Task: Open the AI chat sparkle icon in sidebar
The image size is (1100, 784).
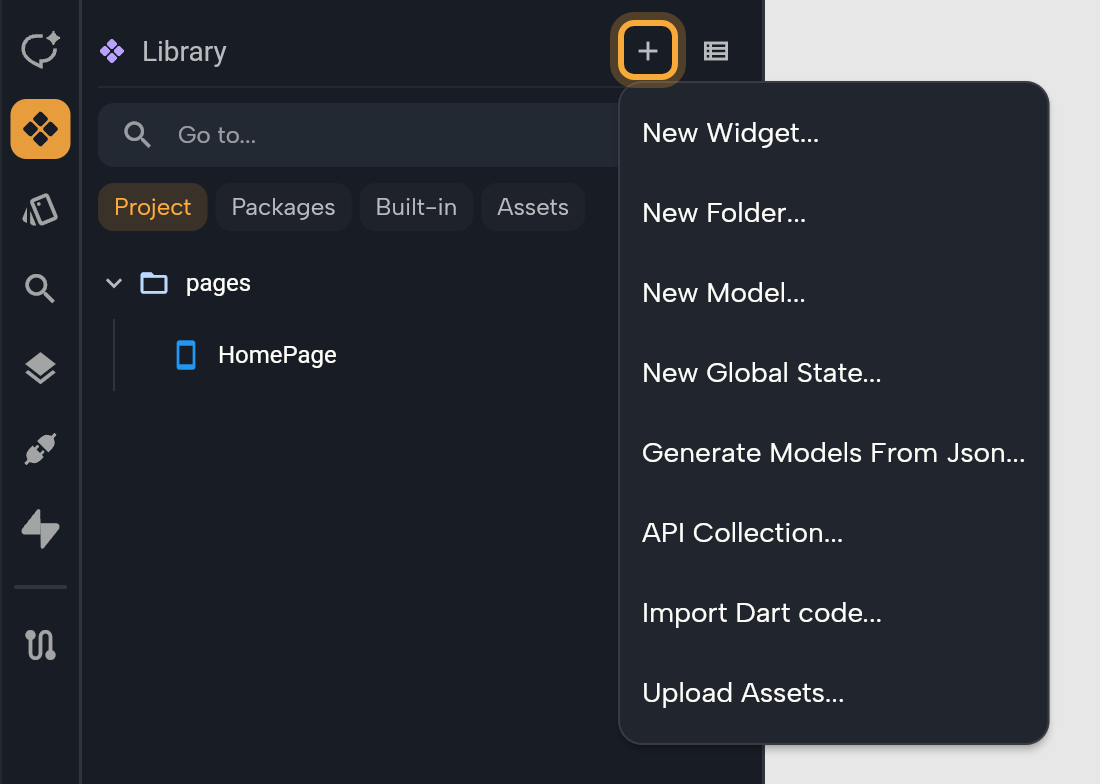Action: [40, 50]
